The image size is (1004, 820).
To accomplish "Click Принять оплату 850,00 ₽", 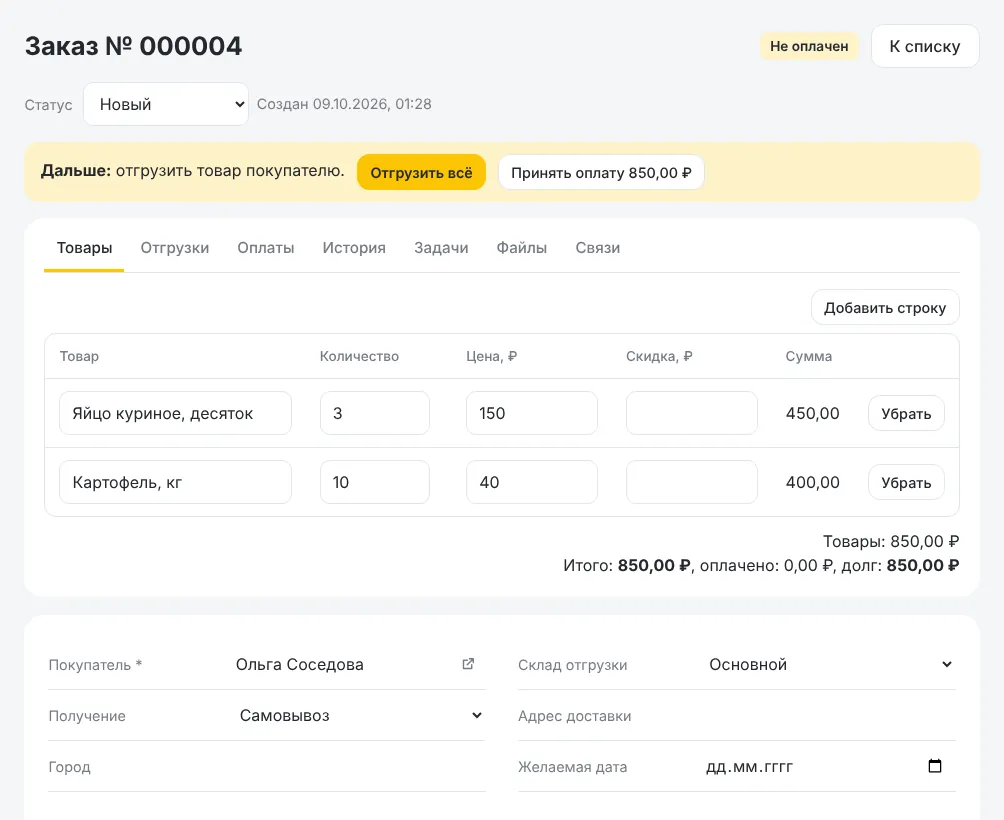I will tap(601, 172).
